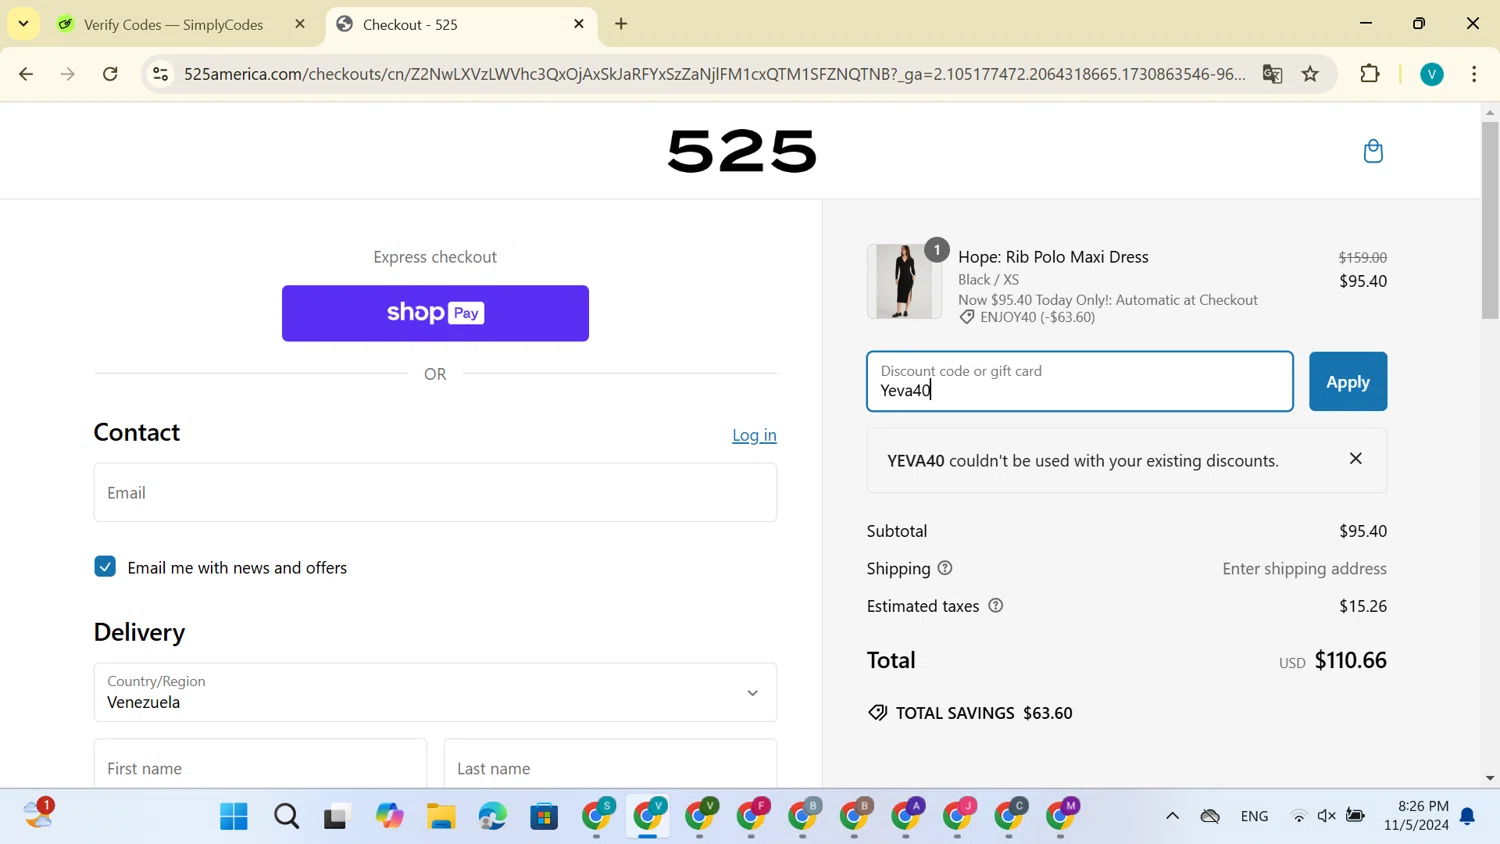Image resolution: width=1500 pixels, height=844 pixels.
Task: Click the Shop Pay express checkout button
Action: (x=435, y=313)
